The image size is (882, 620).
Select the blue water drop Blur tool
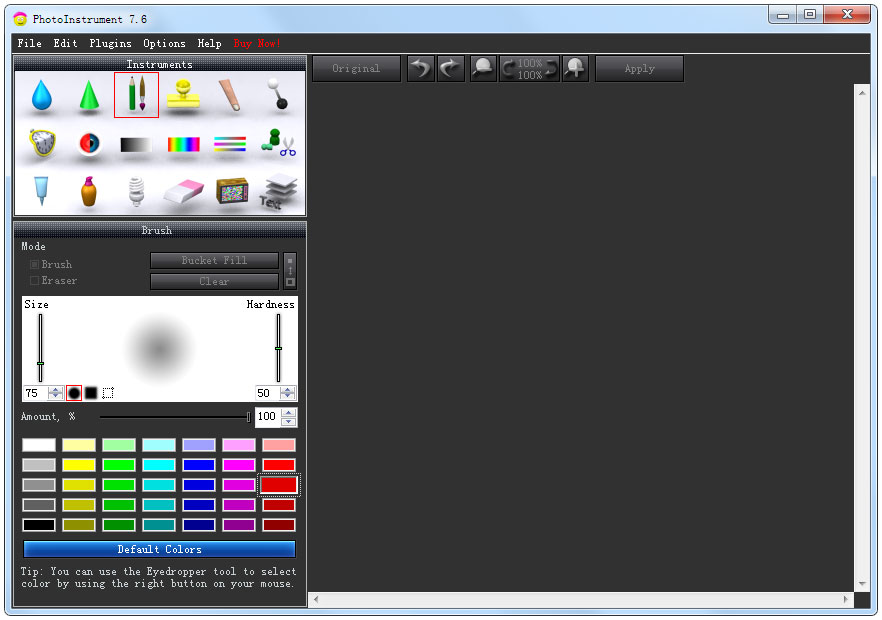[x=42, y=95]
